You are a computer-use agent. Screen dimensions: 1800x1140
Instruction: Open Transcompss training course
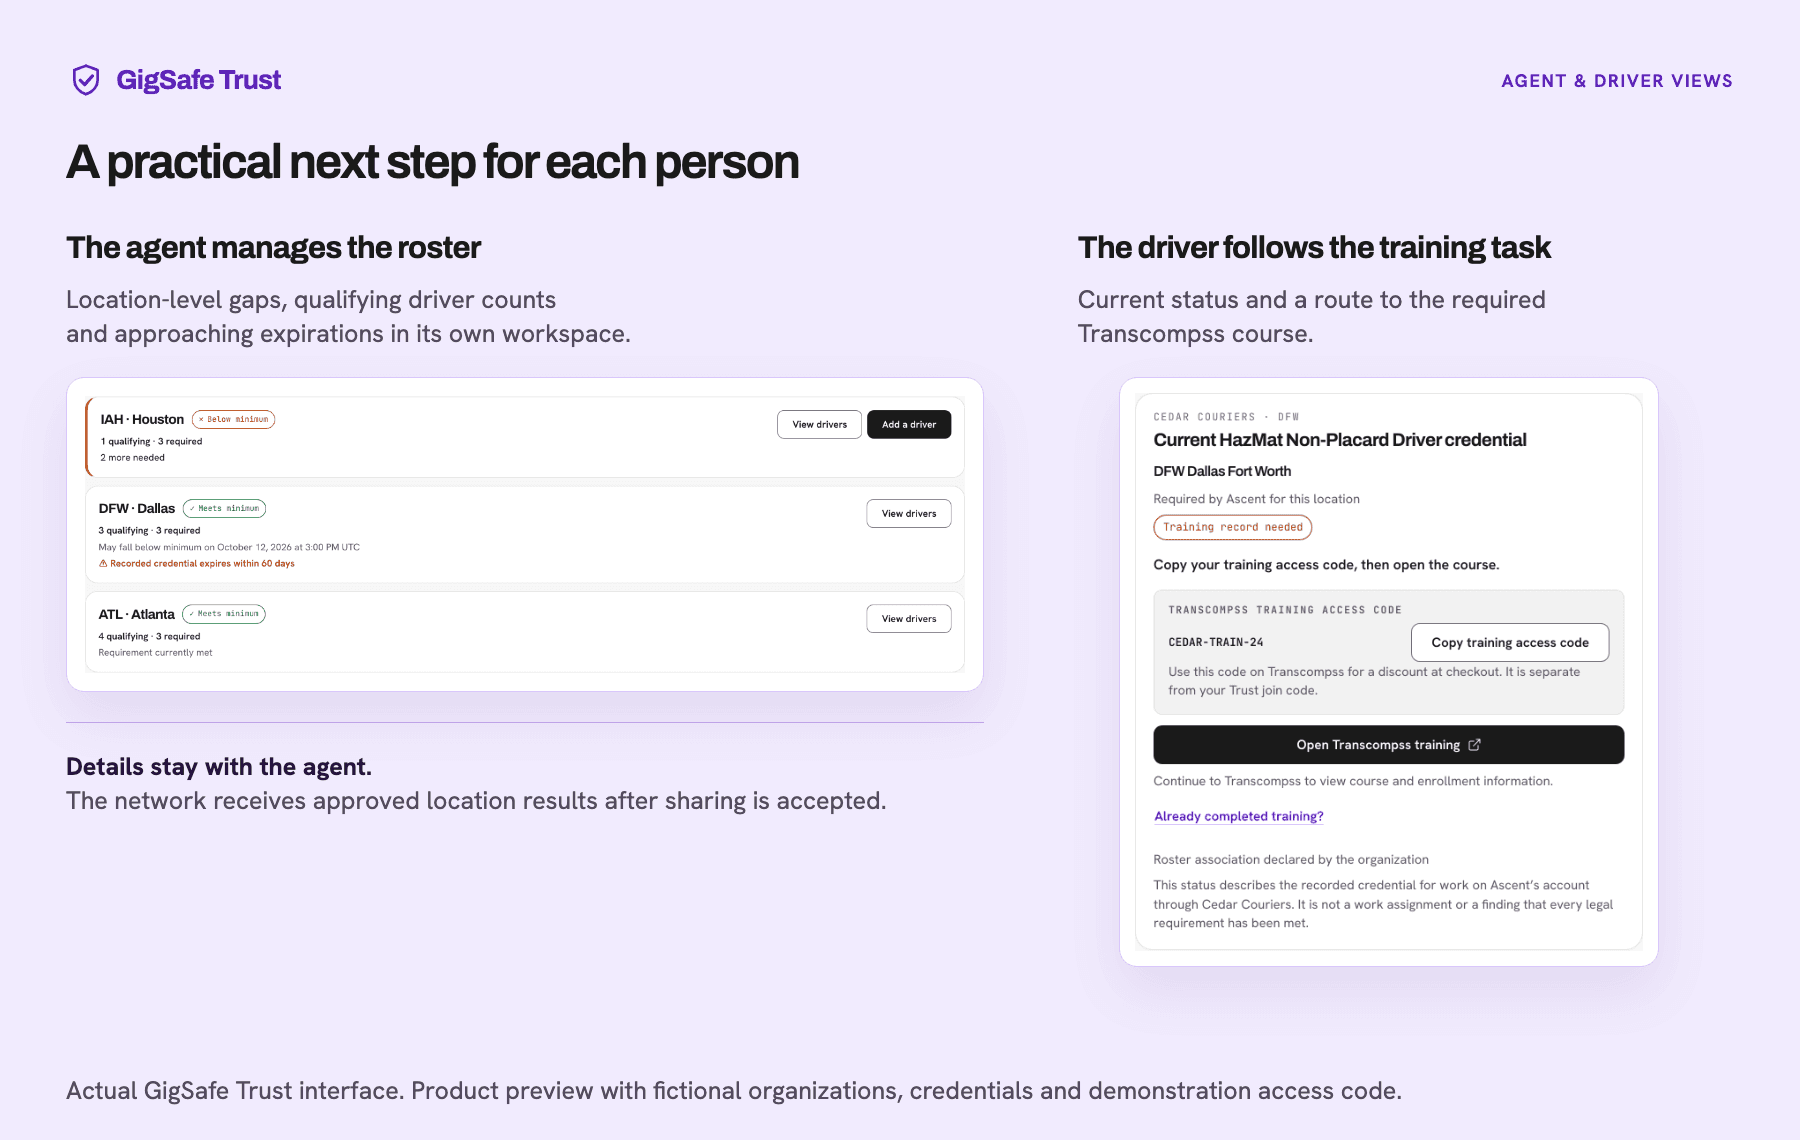[x=1388, y=745]
